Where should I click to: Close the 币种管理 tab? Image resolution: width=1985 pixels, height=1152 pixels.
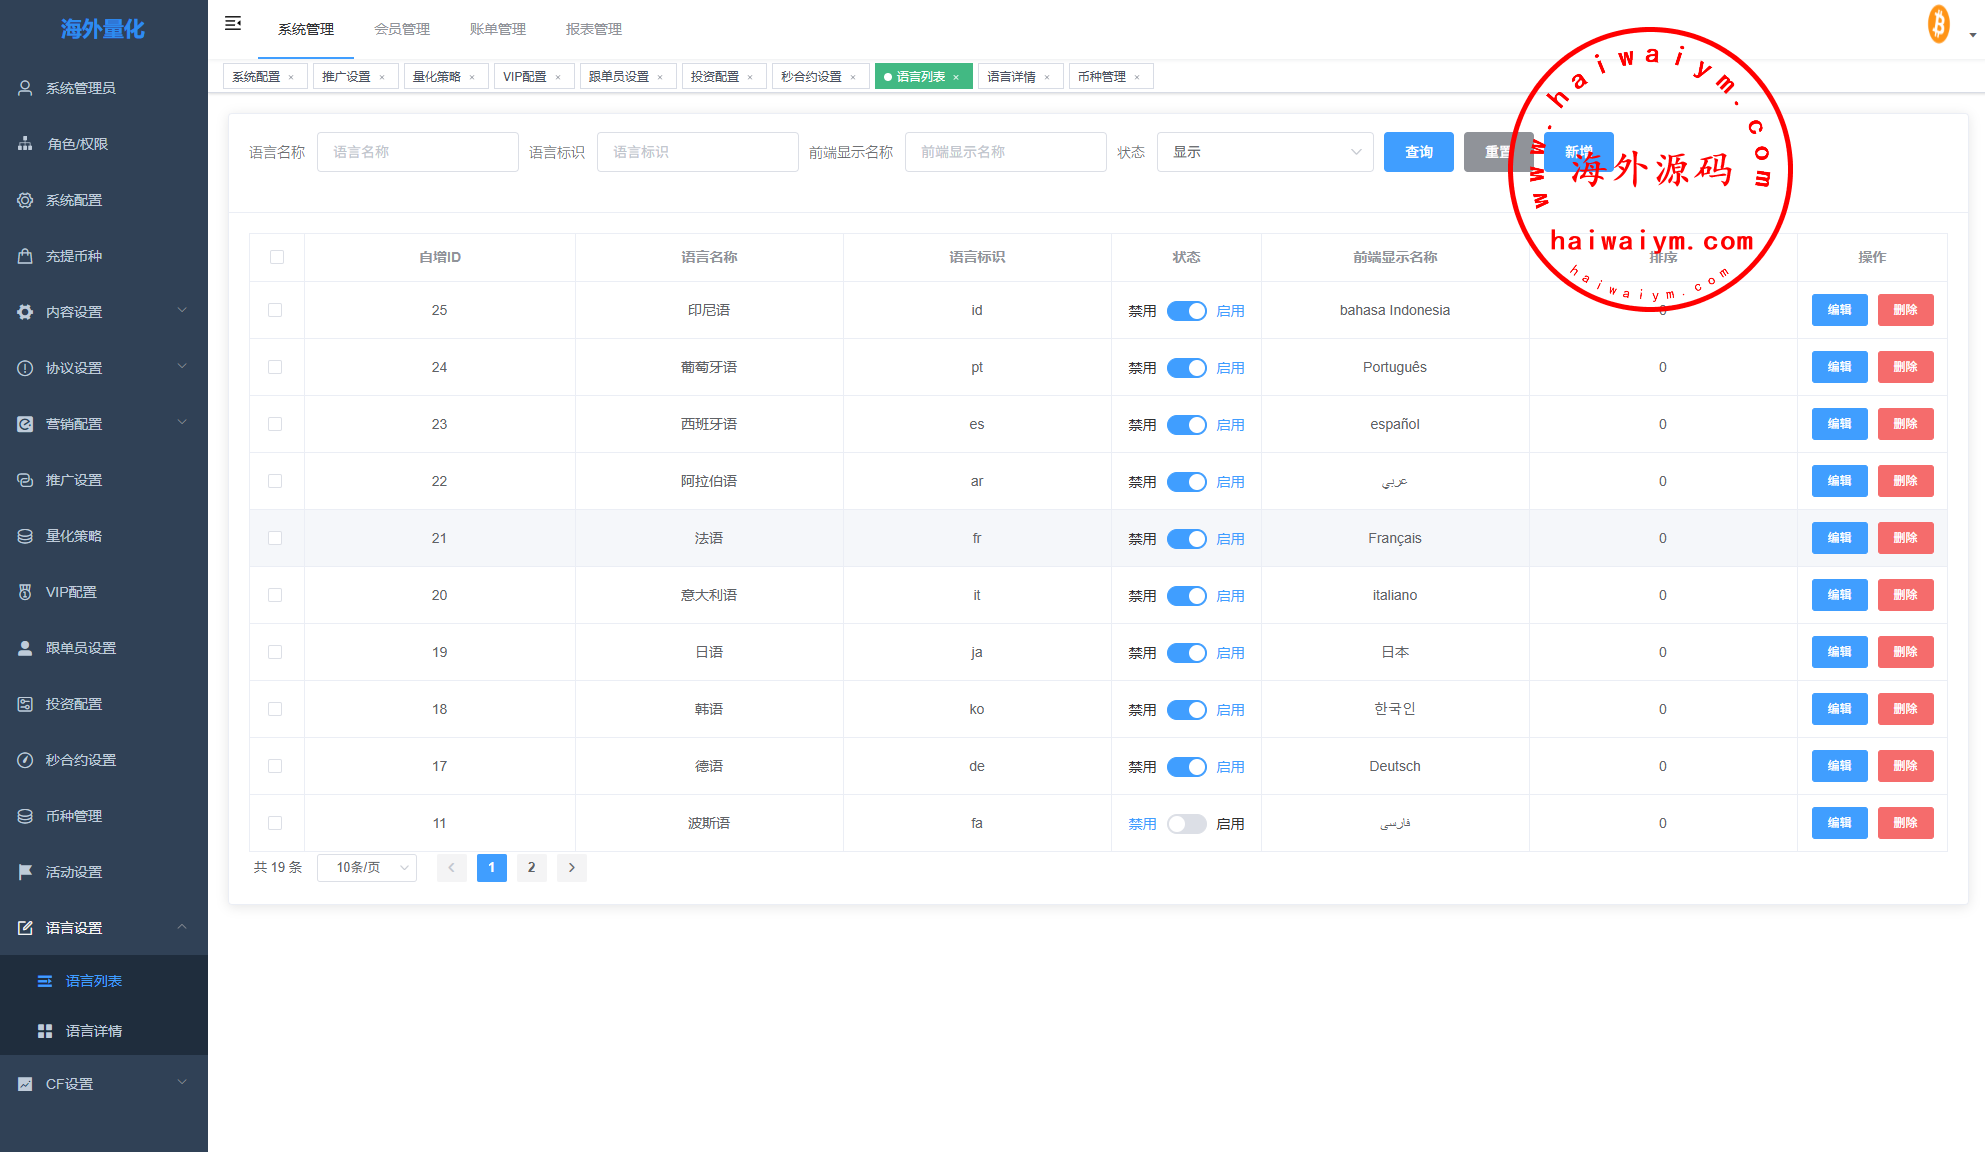(1137, 77)
